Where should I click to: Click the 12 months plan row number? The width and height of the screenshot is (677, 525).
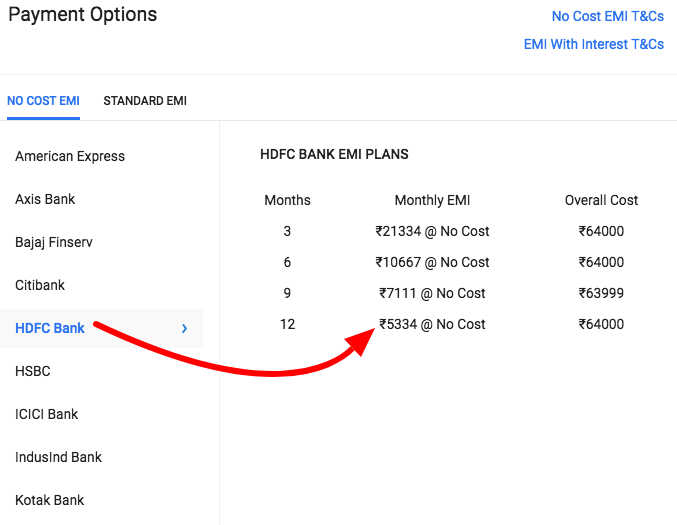(x=287, y=324)
